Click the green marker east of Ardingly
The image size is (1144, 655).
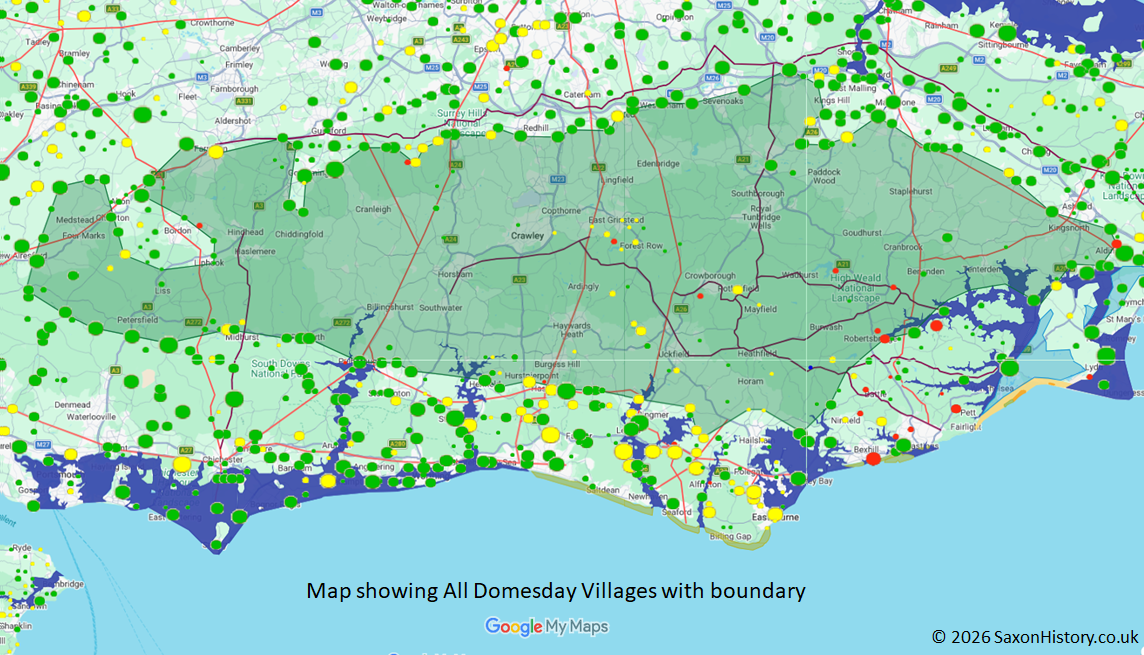tap(628, 288)
